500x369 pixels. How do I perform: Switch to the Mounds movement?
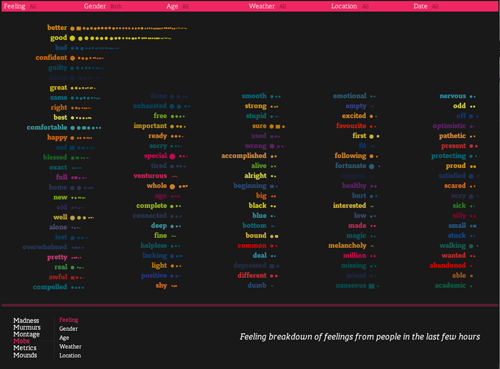pyautogui.click(x=25, y=355)
